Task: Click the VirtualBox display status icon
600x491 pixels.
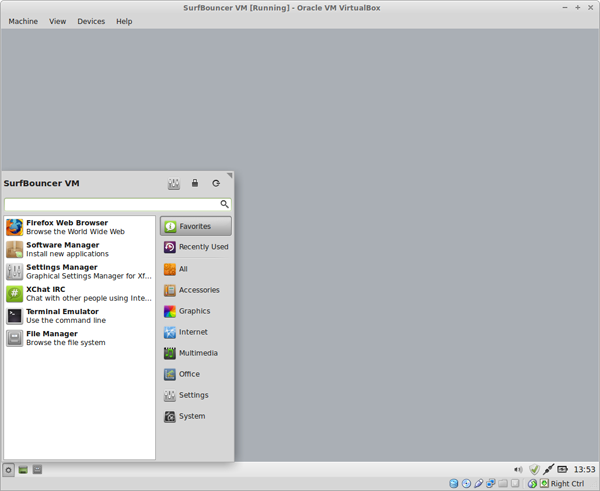Action: [x=515, y=484]
